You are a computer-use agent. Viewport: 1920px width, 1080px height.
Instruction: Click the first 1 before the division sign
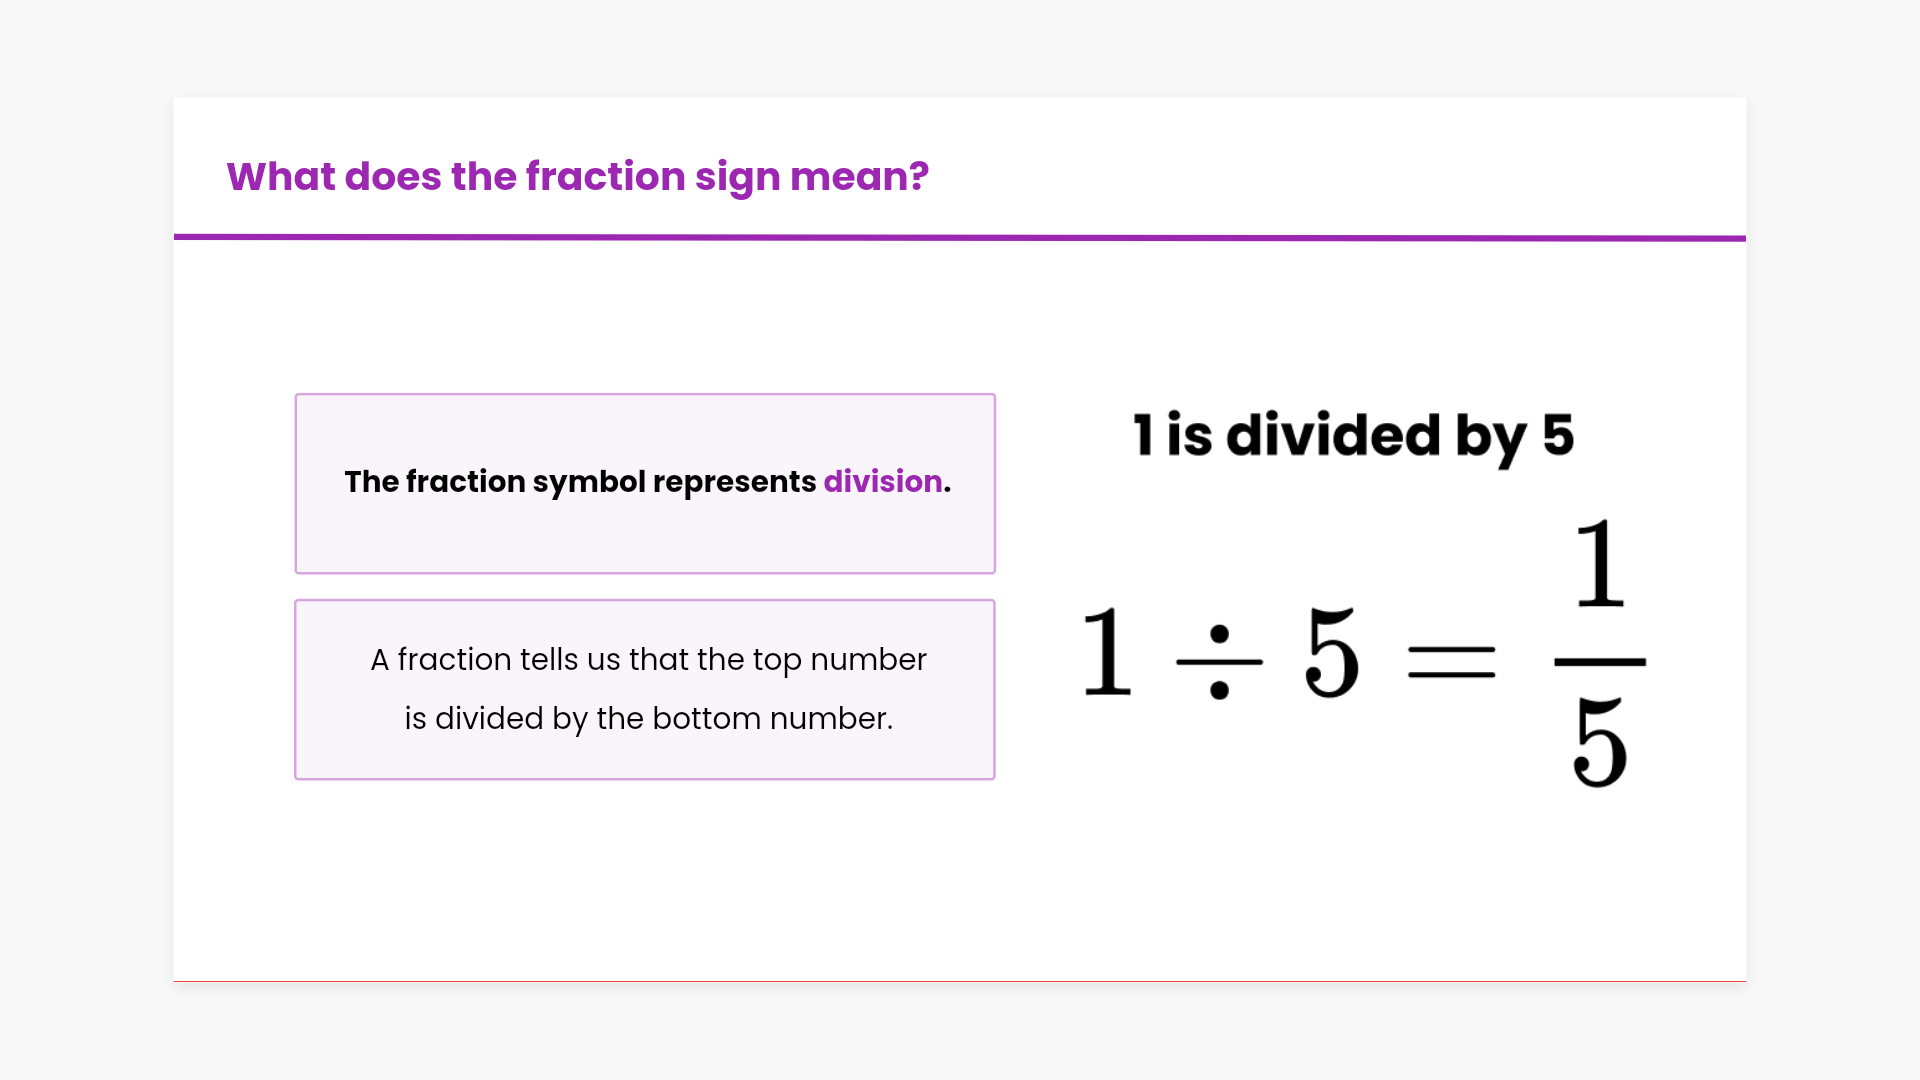[1107, 653]
